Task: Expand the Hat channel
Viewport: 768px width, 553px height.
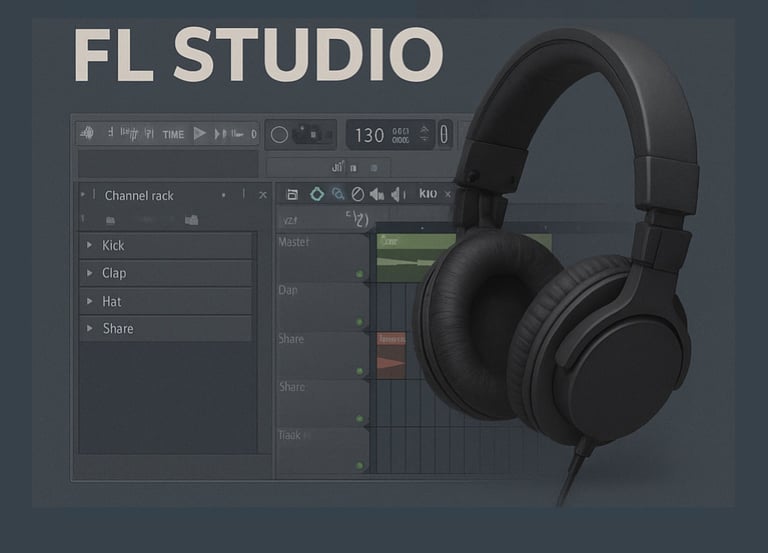Action: point(89,301)
